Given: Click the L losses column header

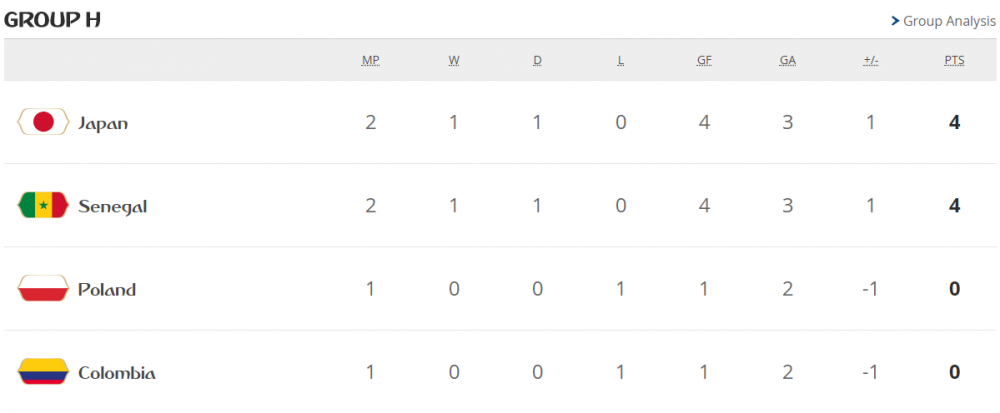Looking at the screenshot, I should 621,60.
